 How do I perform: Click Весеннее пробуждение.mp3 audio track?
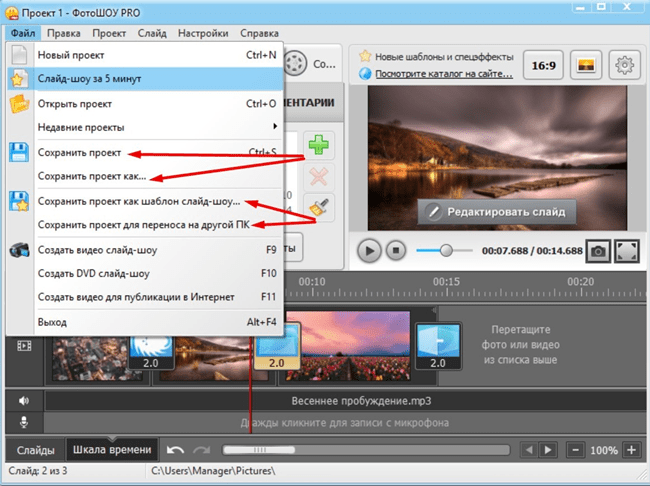(345, 401)
